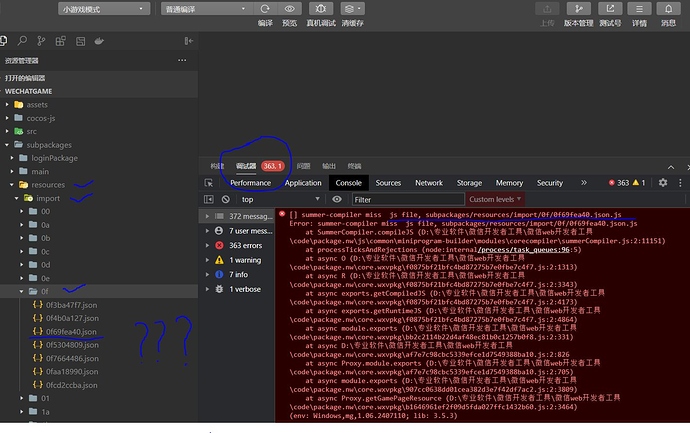Click the console Filter input

(408, 199)
